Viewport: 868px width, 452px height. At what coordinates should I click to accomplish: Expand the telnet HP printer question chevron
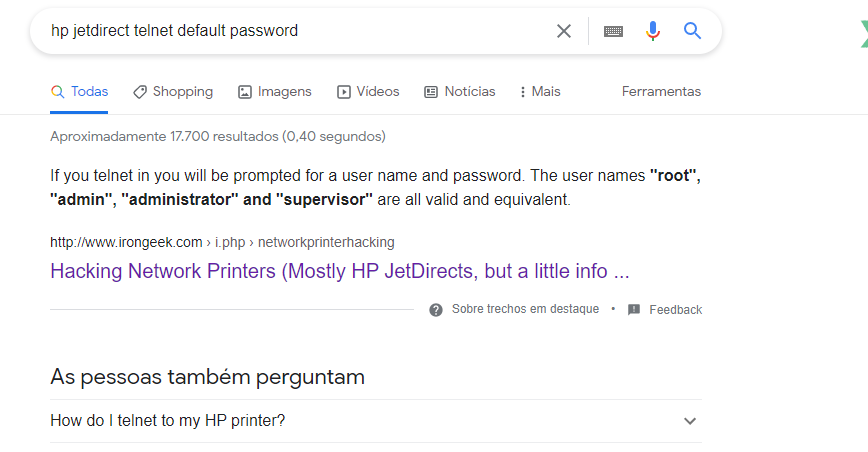pos(689,421)
